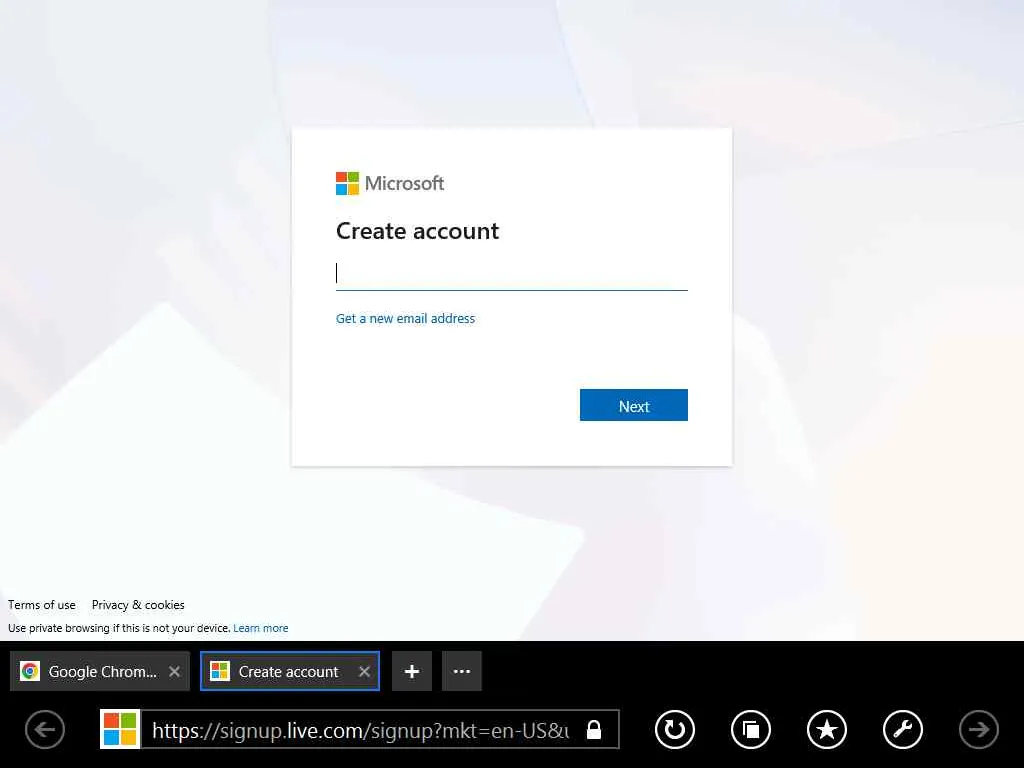Click the signup.live.com address bar
Viewport: 1024px width, 768px height.
tap(360, 729)
